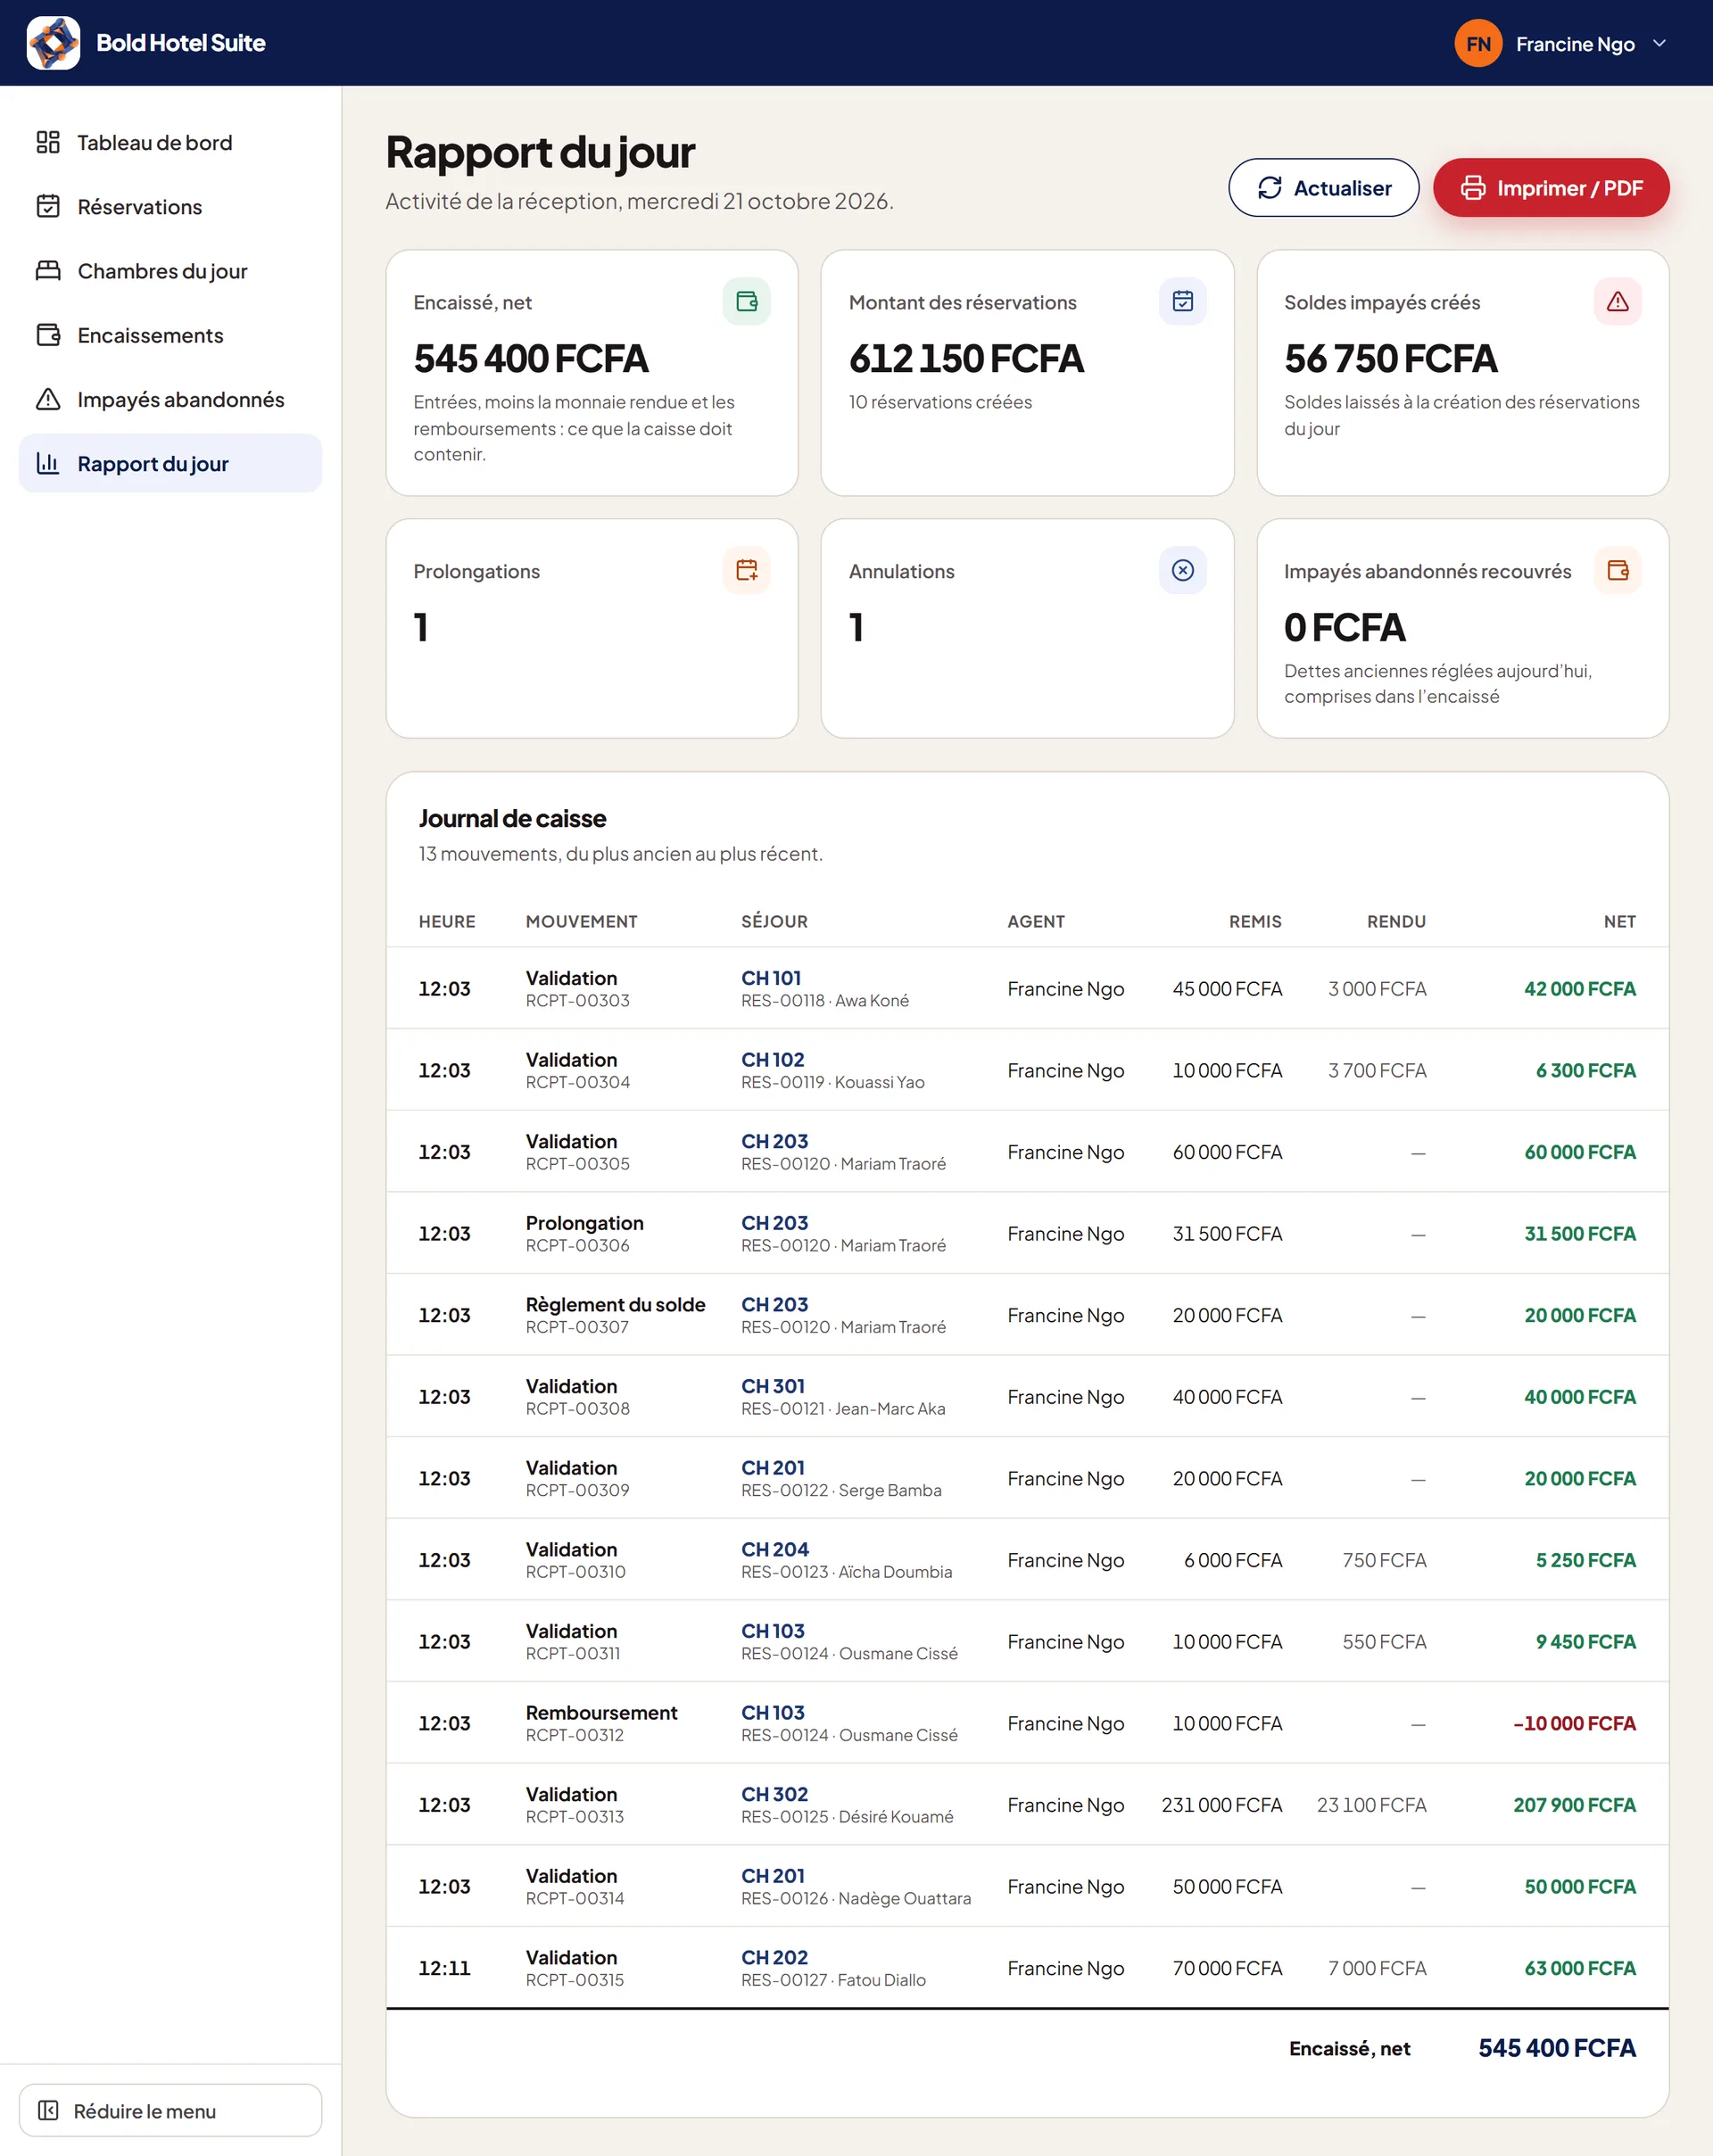Viewport: 1713px width, 2156px height.
Task: Open stay CH 302 for Désiré Kouamé
Action: pyautogui.click(x=774, y=1795)
